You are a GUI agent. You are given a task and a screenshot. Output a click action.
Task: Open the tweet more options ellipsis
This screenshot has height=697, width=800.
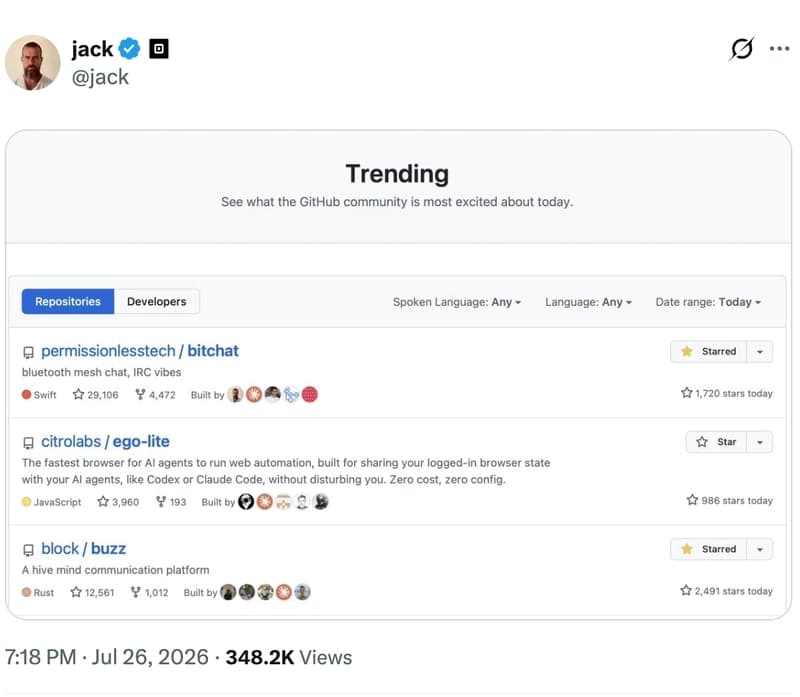(x=780, y=49)
